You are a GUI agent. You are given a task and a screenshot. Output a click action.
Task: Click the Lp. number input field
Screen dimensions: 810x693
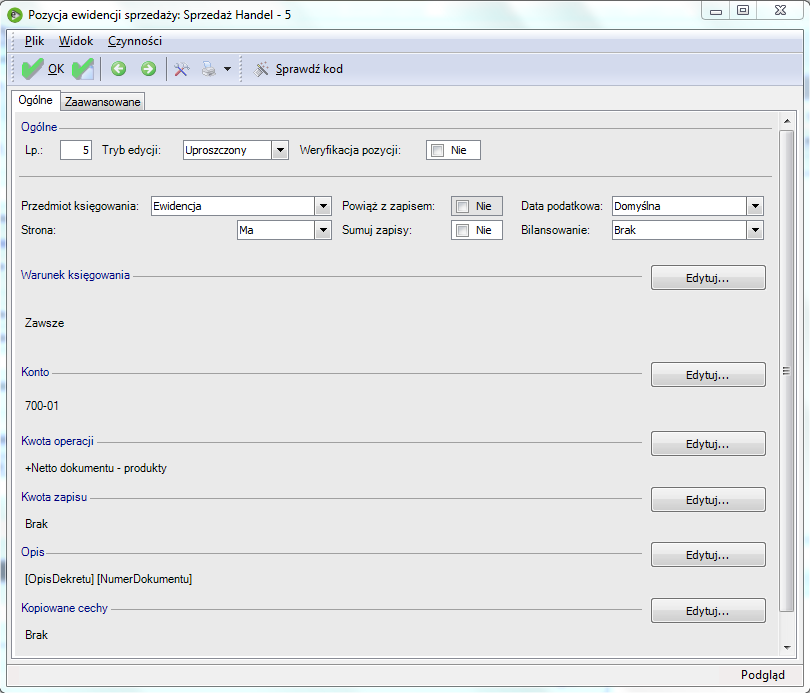point(76,150)
